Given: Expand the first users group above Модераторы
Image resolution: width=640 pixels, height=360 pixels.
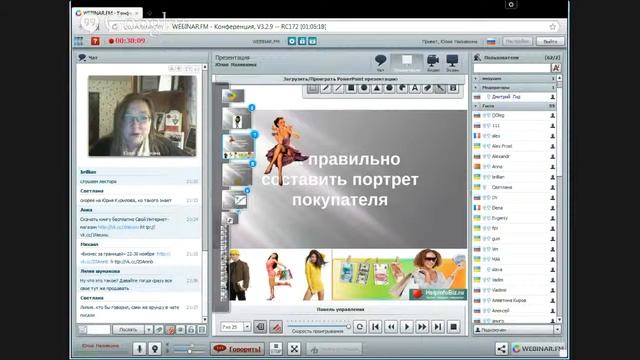Looking at the screenshot, I should tap(476, 78).
